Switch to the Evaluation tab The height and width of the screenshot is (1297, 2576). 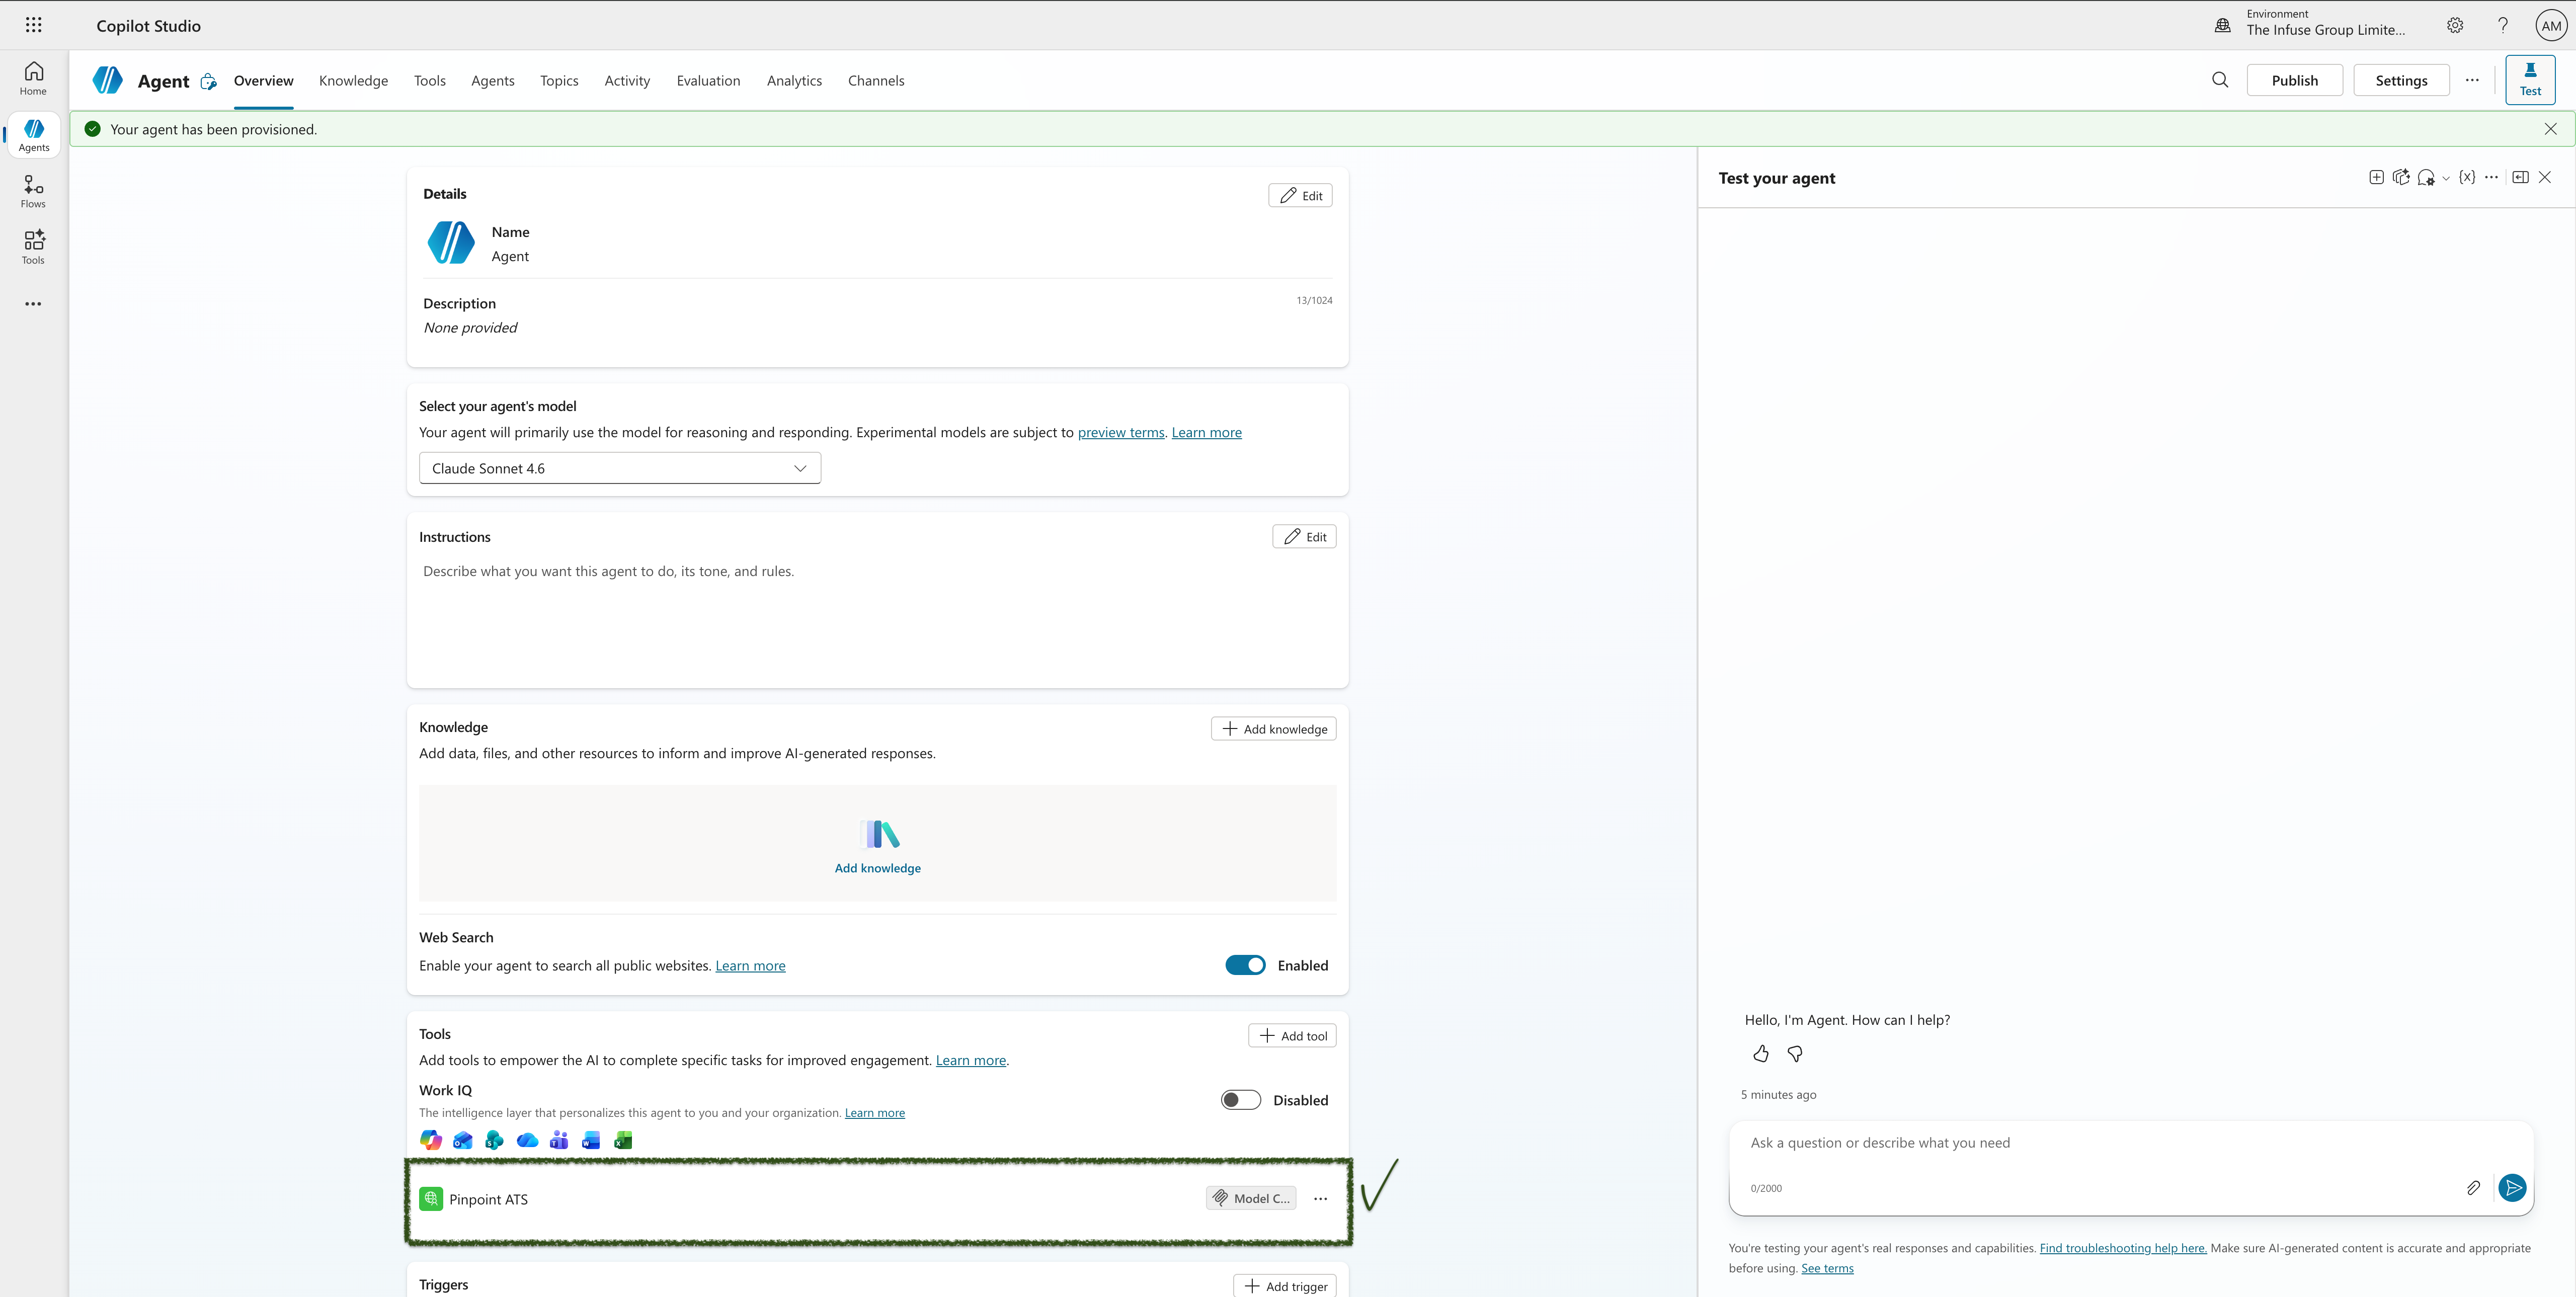click(708, 81)
